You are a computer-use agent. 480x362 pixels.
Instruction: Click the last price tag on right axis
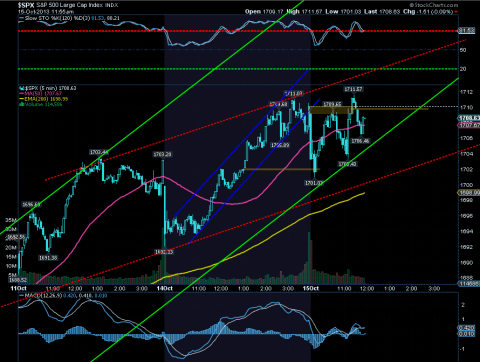[469, 118]
